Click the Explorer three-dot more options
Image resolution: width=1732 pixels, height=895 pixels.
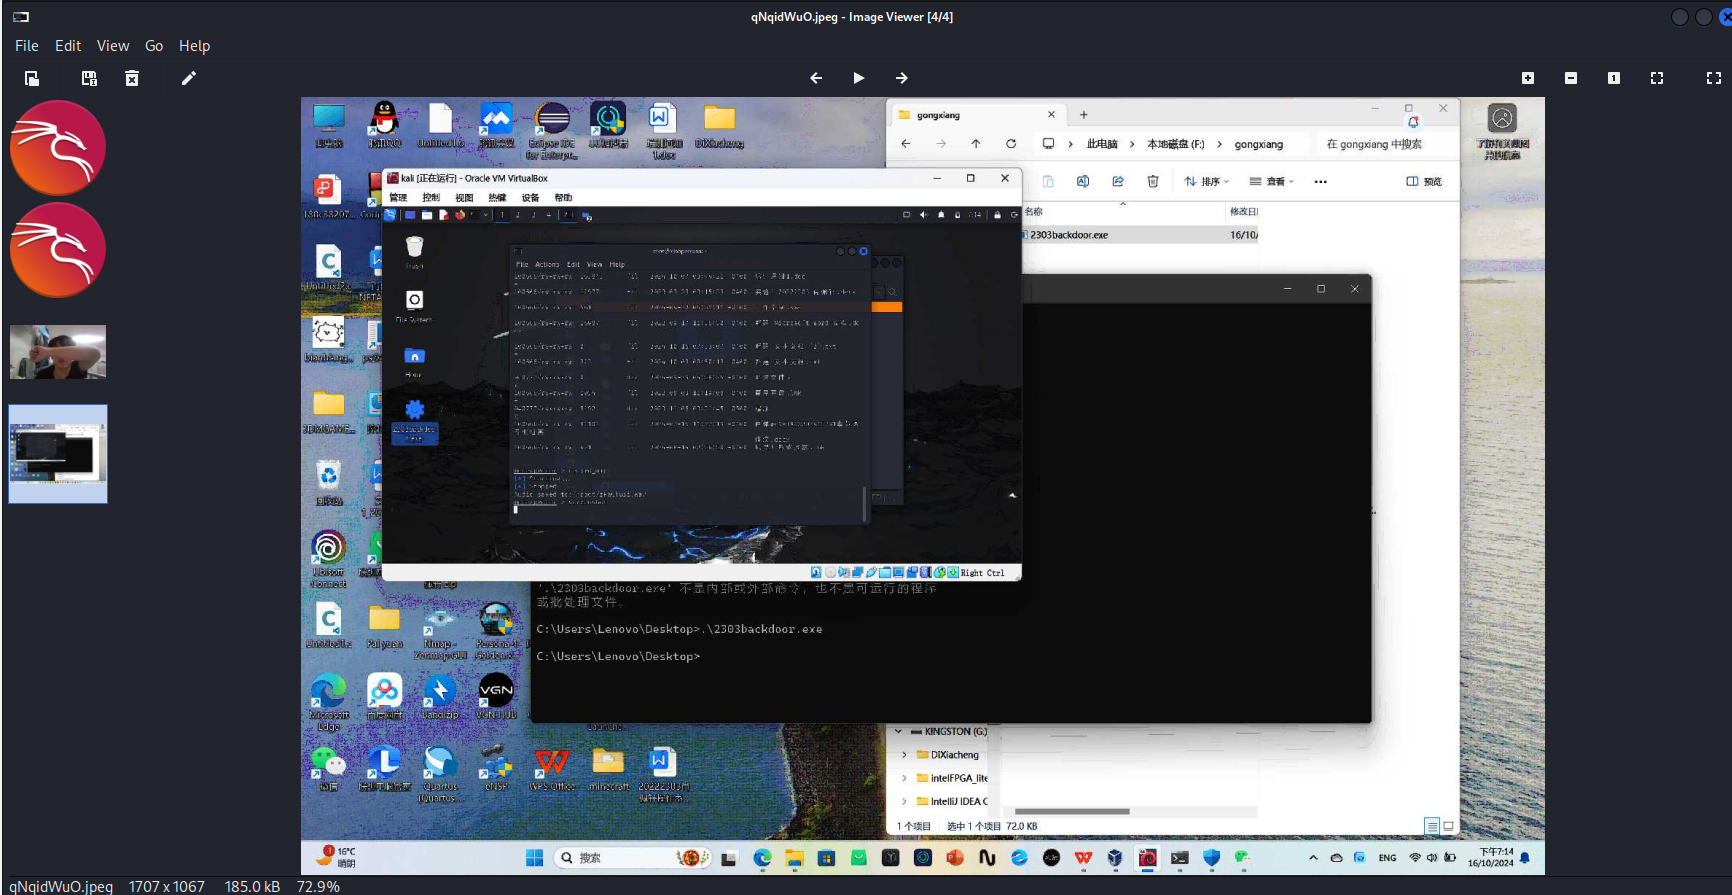click(1321, 181)
